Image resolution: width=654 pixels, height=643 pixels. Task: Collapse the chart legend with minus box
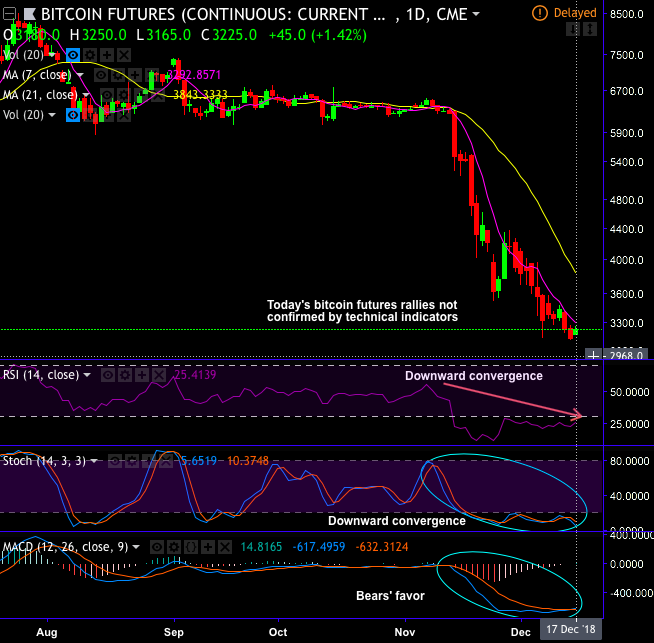9,15
